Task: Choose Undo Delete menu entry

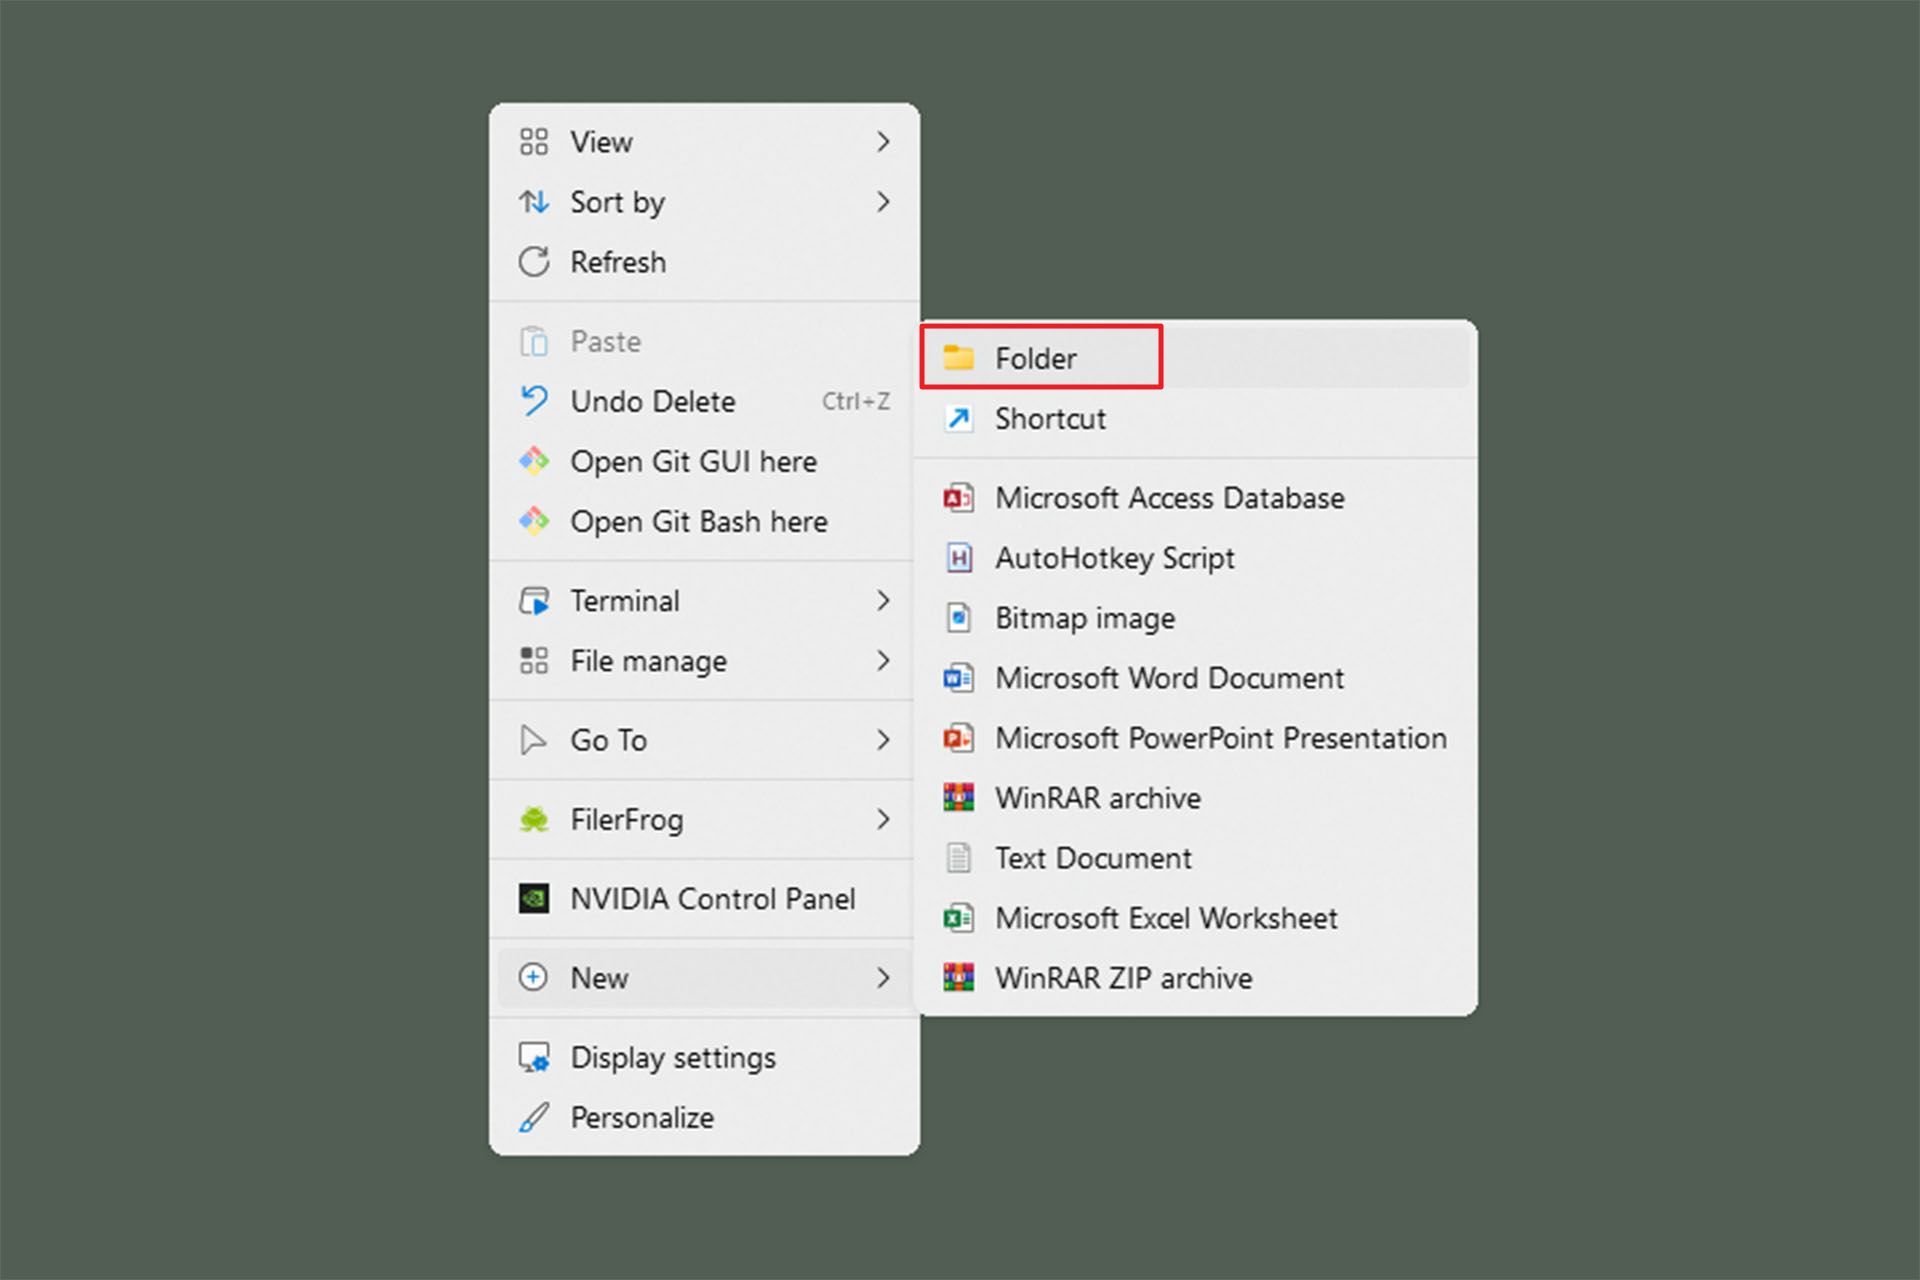Action: click(652, 401)
